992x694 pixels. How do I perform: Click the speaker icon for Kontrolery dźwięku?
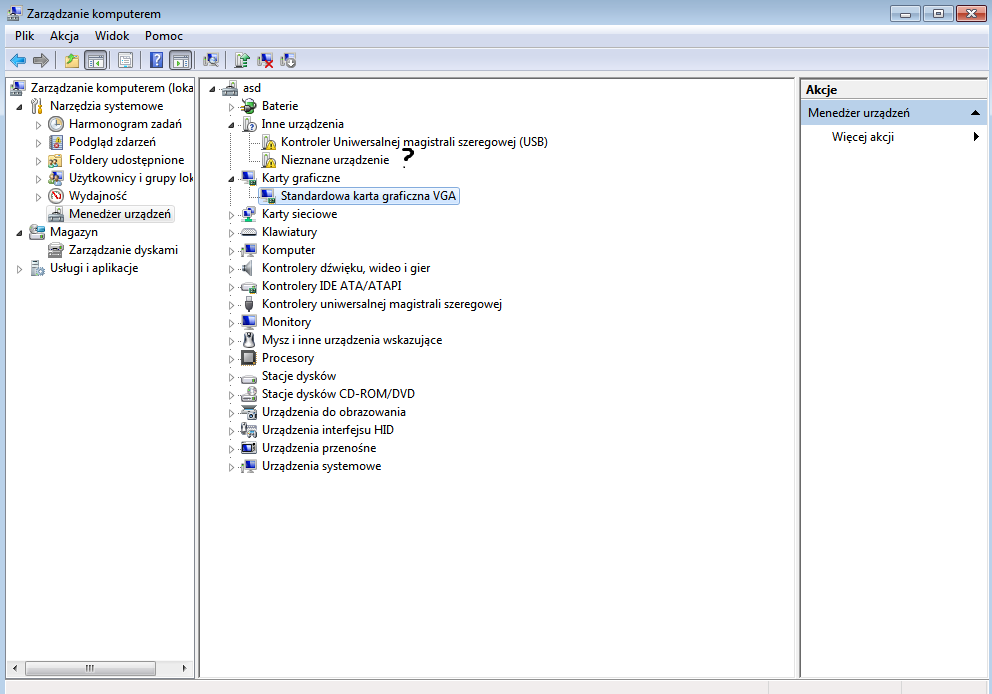[249, 268]
